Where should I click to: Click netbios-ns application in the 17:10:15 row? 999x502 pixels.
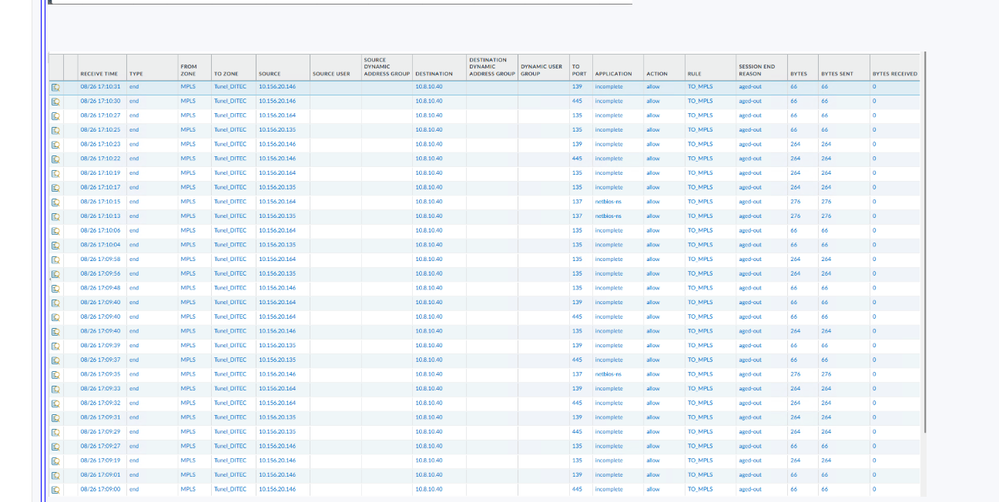click(x=608, y=202)
